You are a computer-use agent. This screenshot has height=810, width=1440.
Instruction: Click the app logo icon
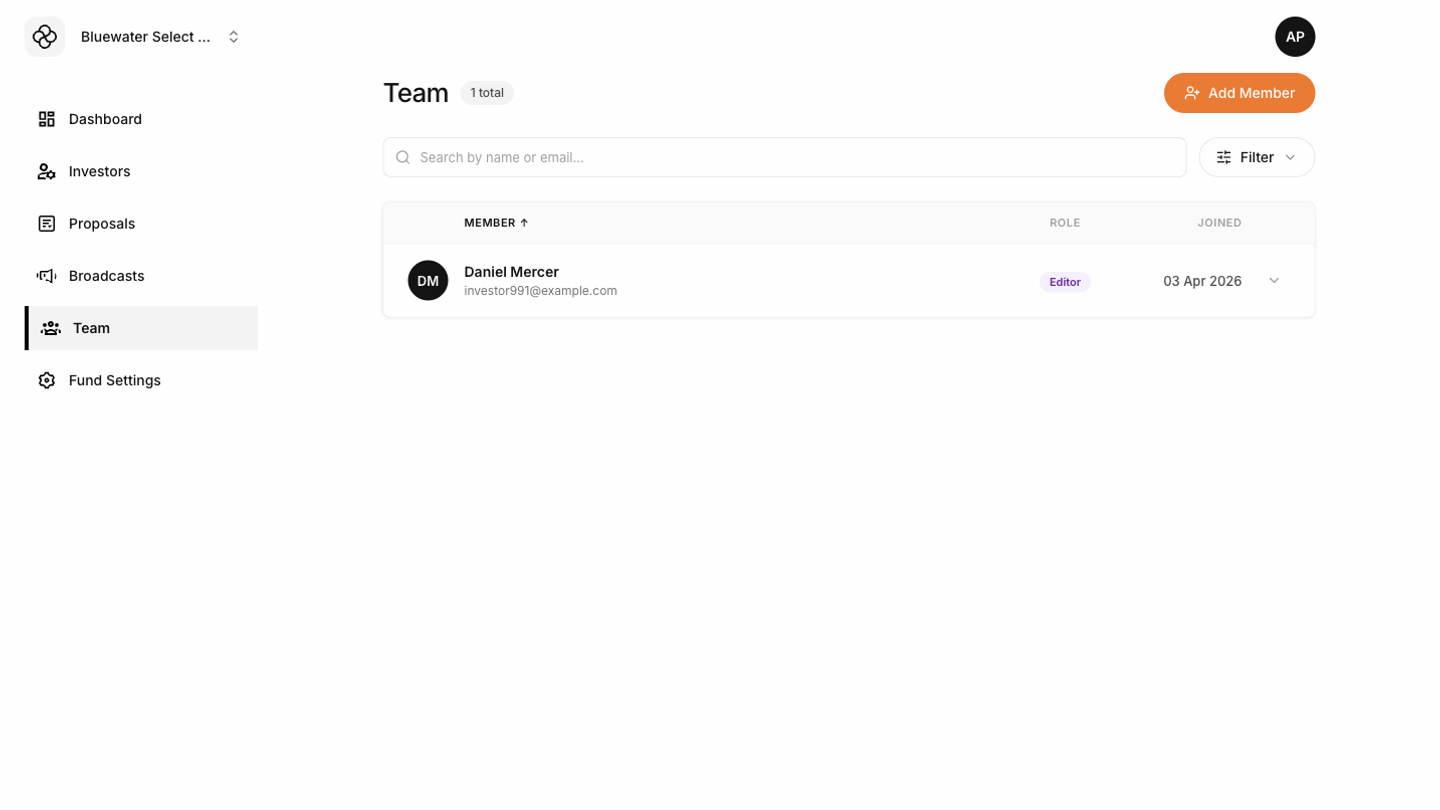(x=45, y=37)
